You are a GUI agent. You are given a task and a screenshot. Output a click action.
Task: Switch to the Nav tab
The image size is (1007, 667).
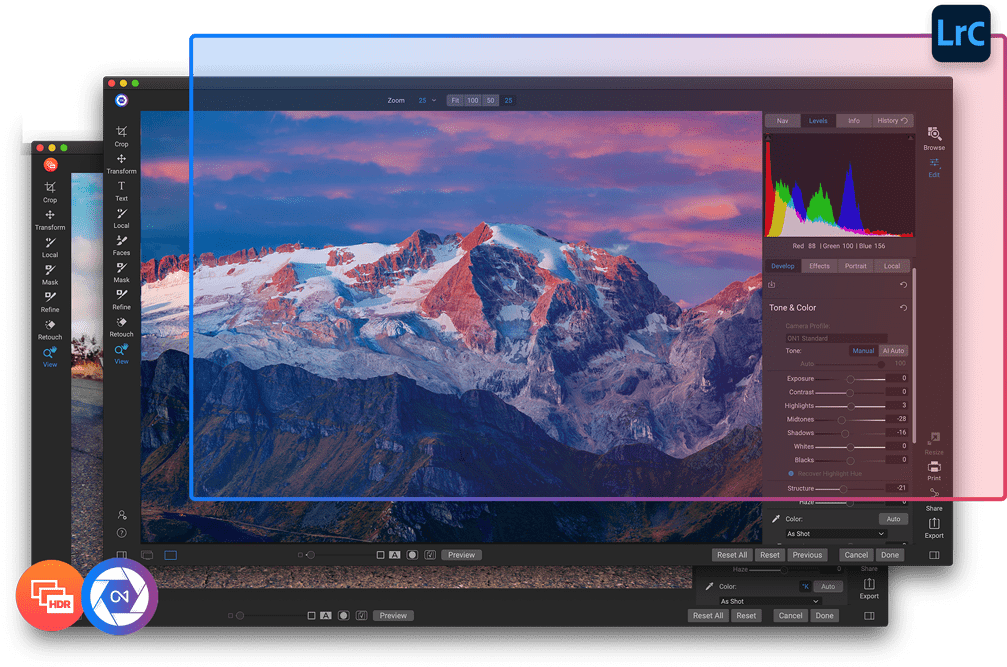tap(782, 121)
